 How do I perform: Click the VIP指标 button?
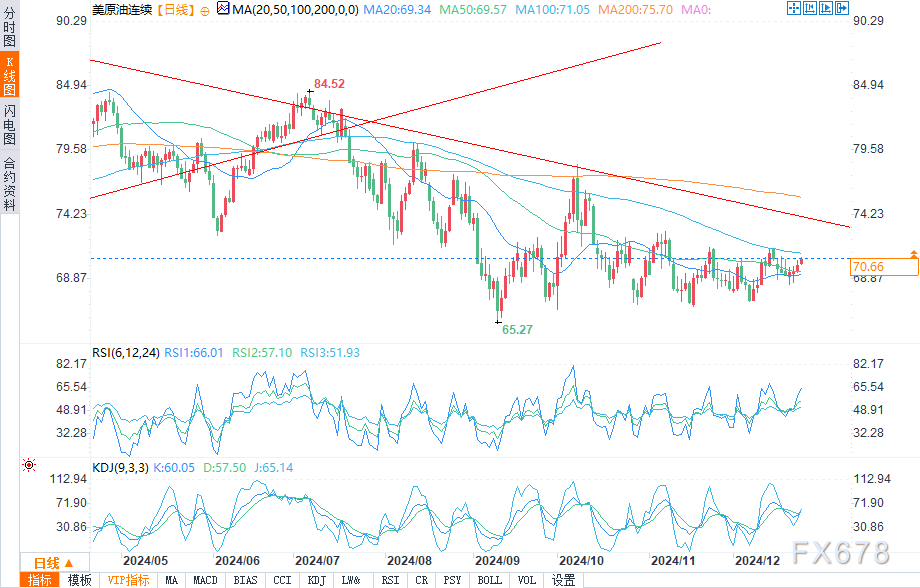point(128,580)
